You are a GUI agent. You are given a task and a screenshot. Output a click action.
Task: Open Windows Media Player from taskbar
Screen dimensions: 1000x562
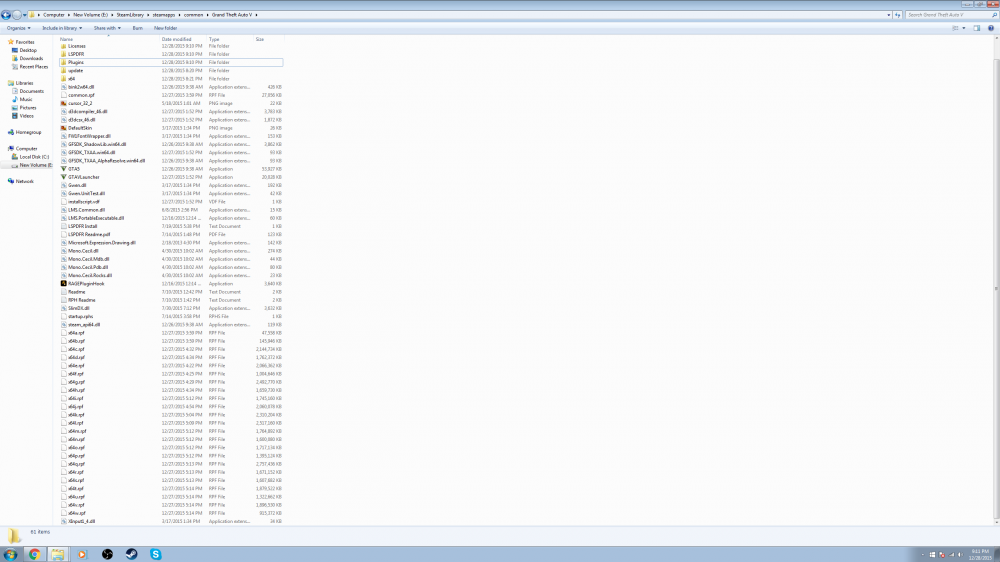pyautogui.click(x=82, y=554)
